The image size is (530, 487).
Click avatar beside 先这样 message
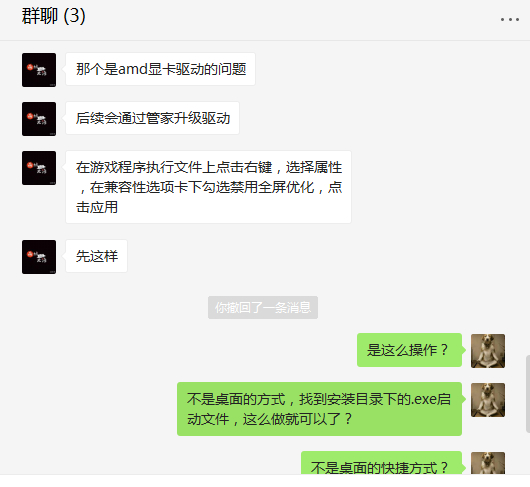click(39, 257)
